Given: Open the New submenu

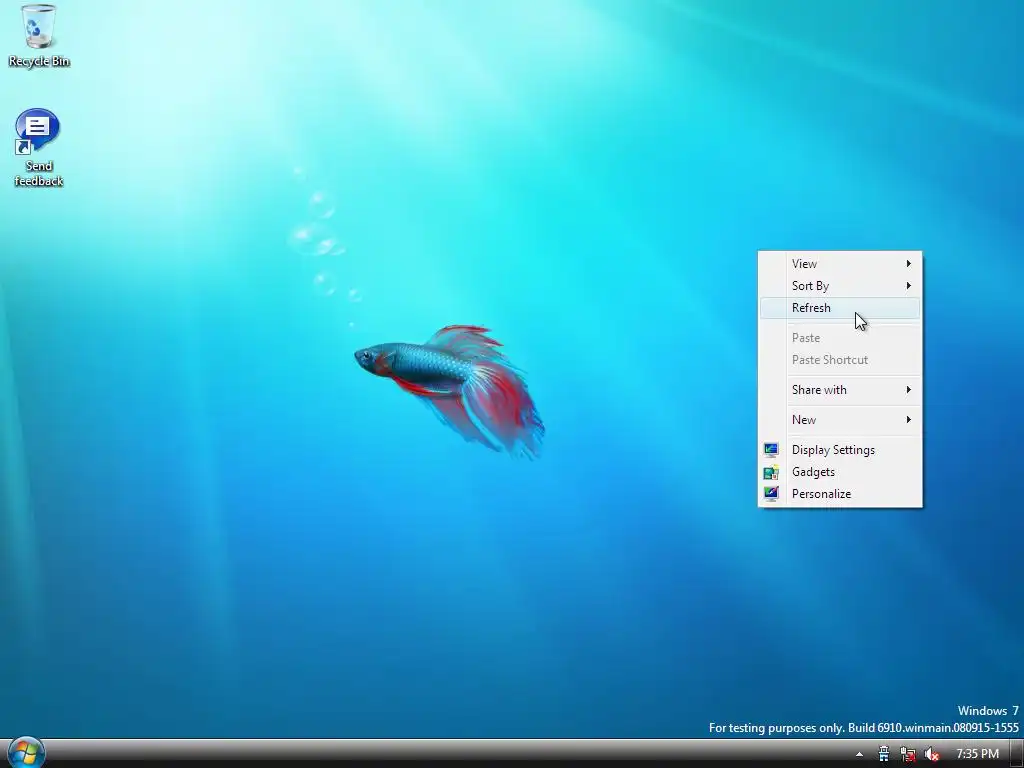Looking at the screenshot, I should [x=840, y=420].
